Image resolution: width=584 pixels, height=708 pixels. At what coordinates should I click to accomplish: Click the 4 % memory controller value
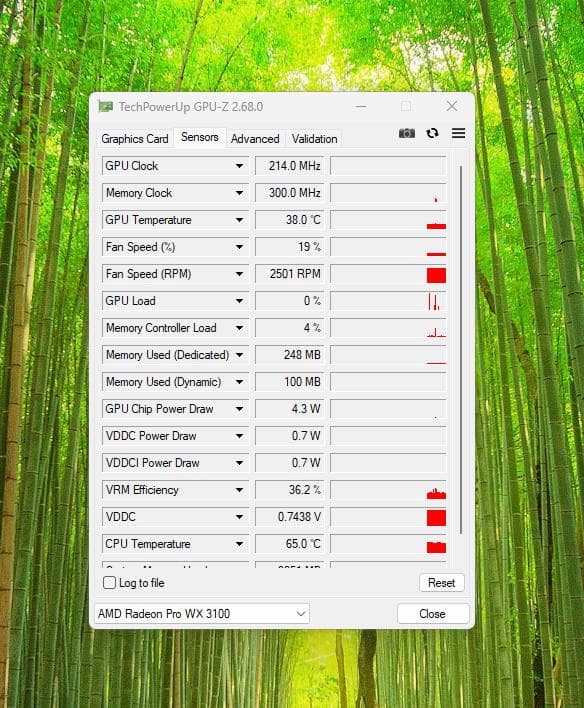pyautogui.click(x=290, y=328)
